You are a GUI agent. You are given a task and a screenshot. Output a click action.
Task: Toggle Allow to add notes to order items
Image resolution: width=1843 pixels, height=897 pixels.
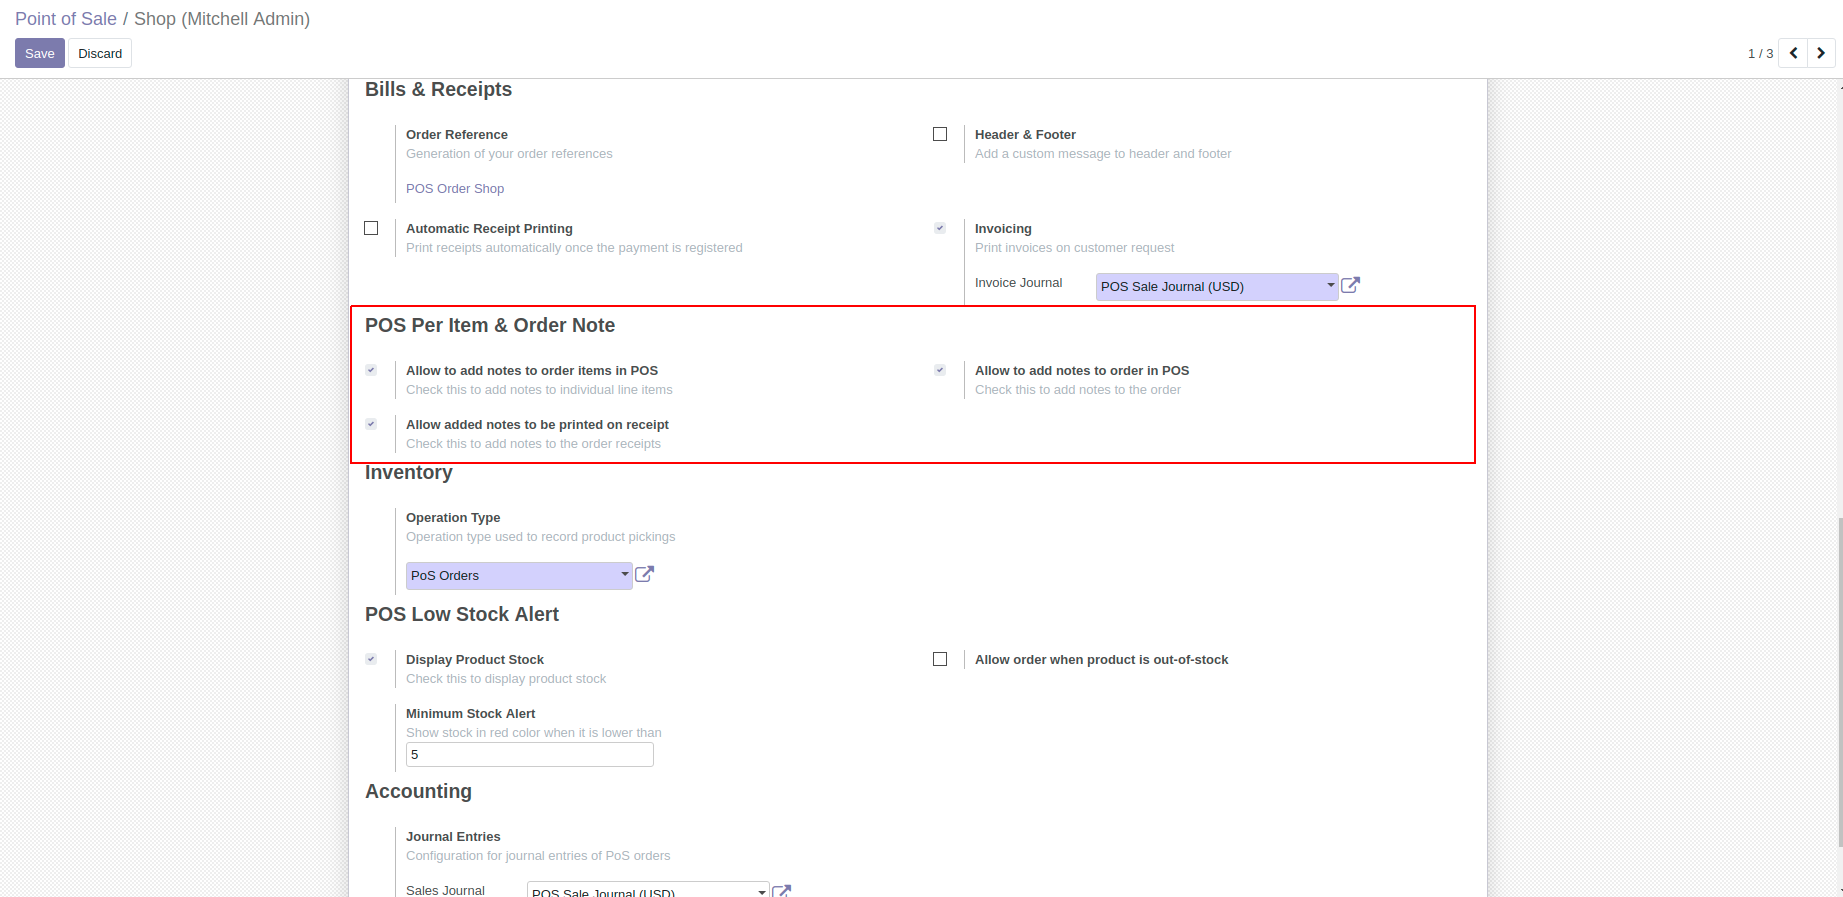(371, 370)
